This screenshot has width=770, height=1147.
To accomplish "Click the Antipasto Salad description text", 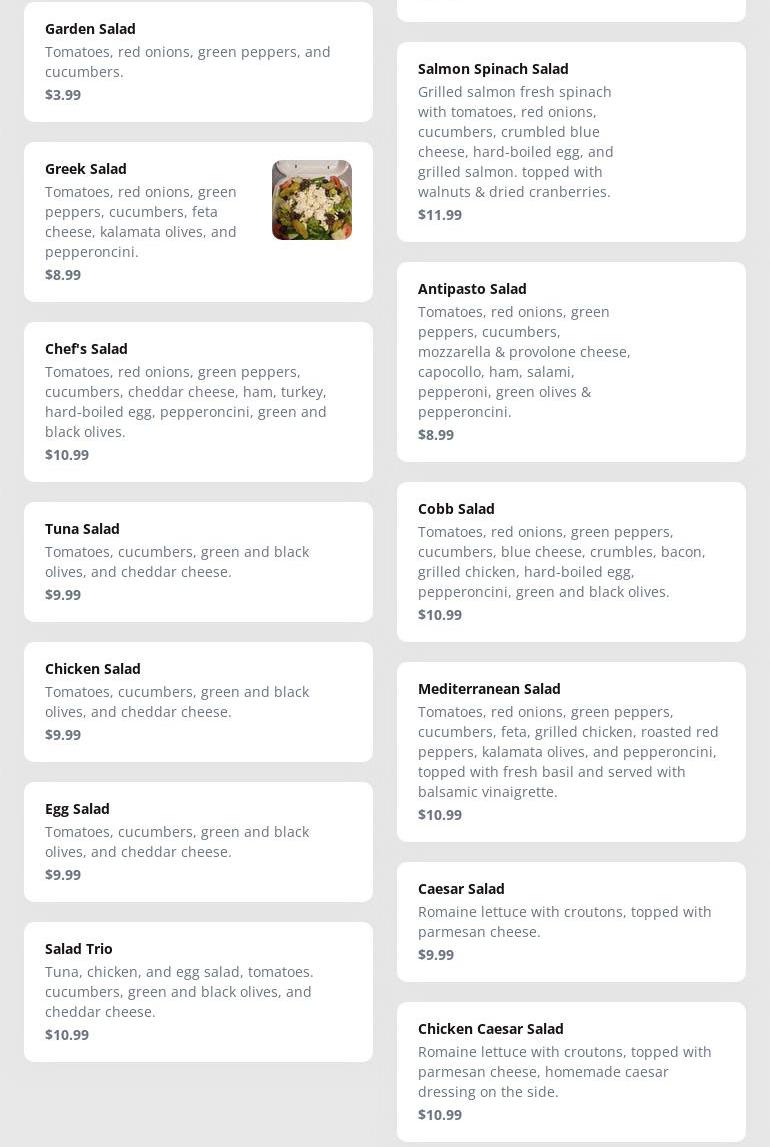I will (x=523, y=361).
